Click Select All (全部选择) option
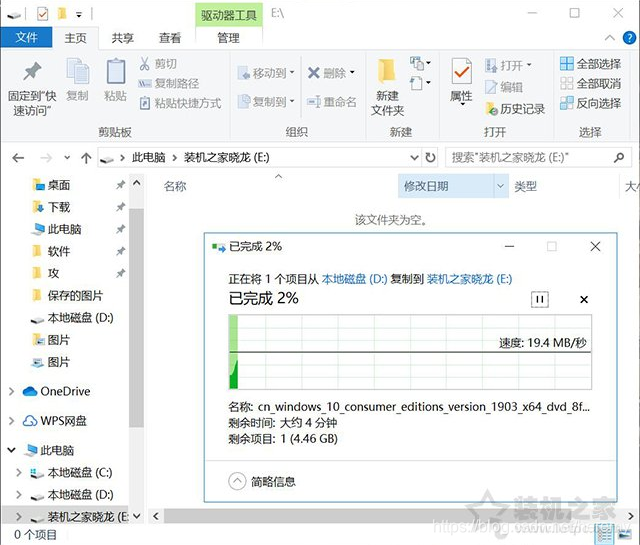Screen dimensions: 640x545 567,64
